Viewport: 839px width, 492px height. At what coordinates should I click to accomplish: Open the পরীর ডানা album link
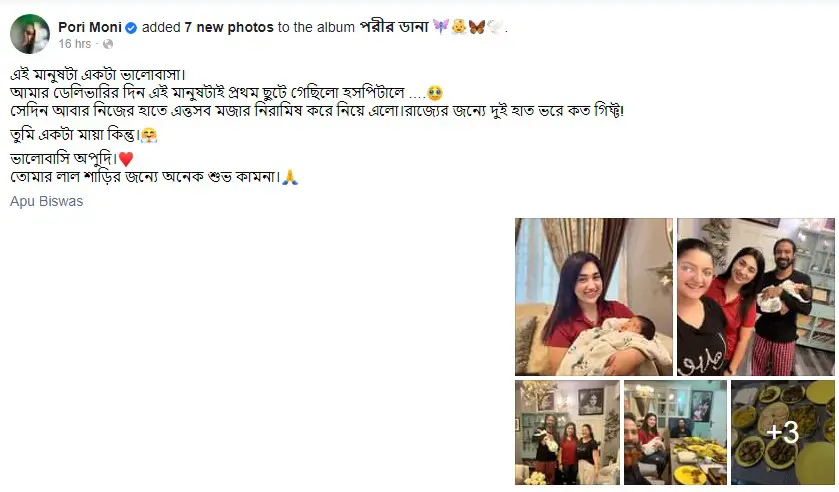click(x=394, y=27)
